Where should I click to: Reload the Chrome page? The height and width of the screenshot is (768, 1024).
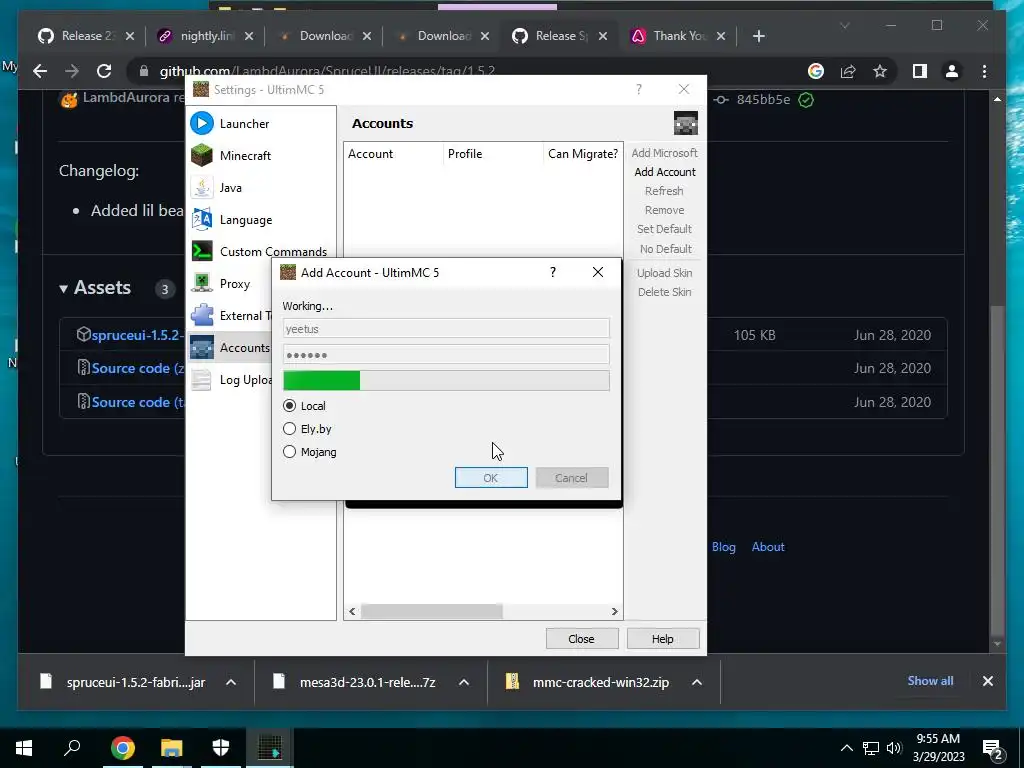pyautogui.click(x=104, y=71)
